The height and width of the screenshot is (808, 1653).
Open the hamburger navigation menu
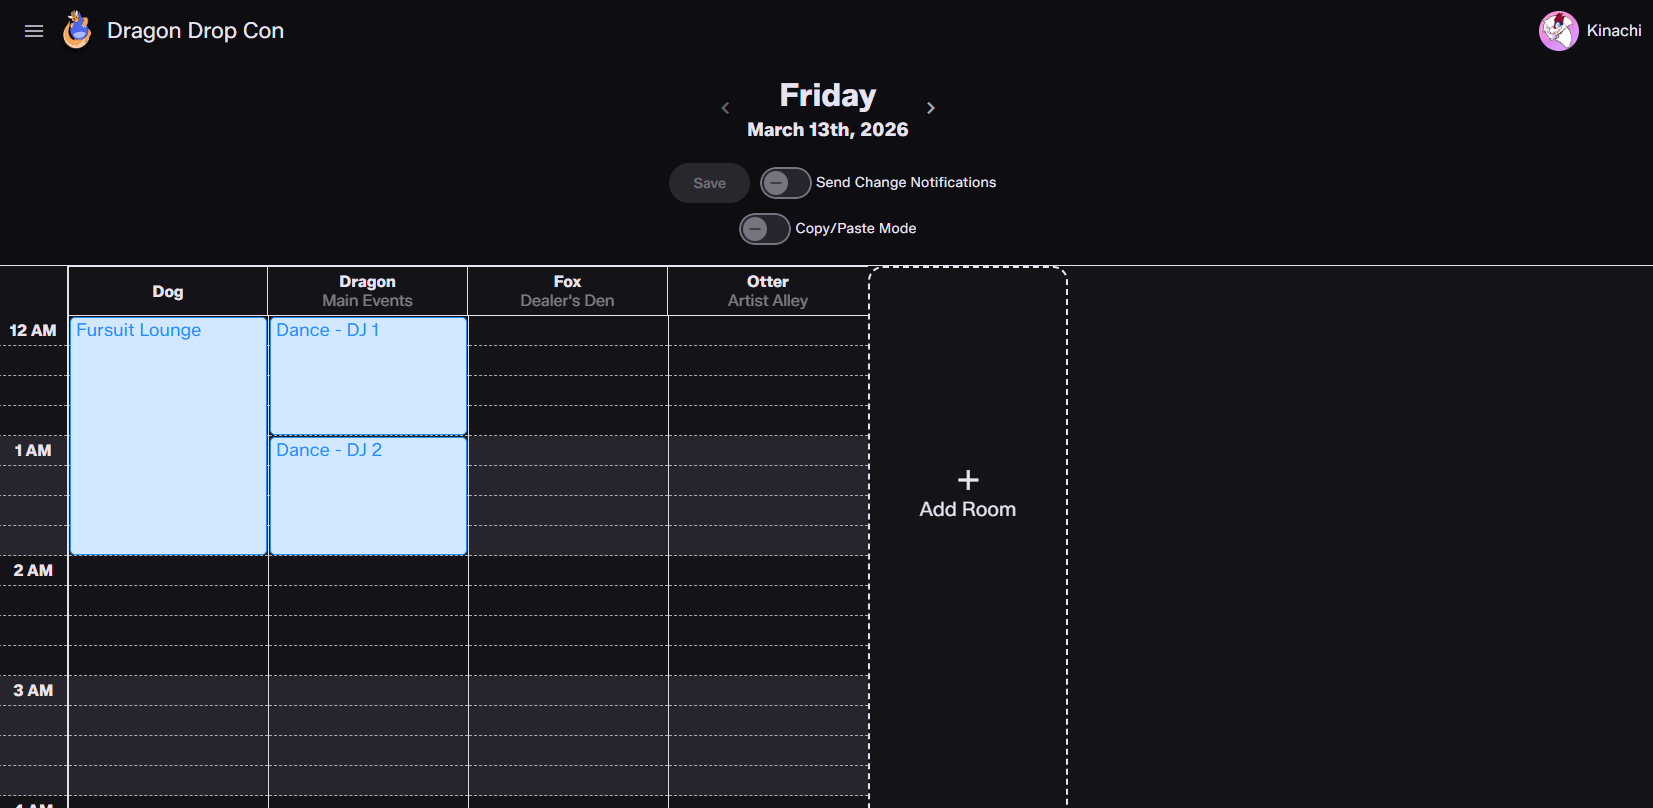pyautogui.click(x=34, y=31)
